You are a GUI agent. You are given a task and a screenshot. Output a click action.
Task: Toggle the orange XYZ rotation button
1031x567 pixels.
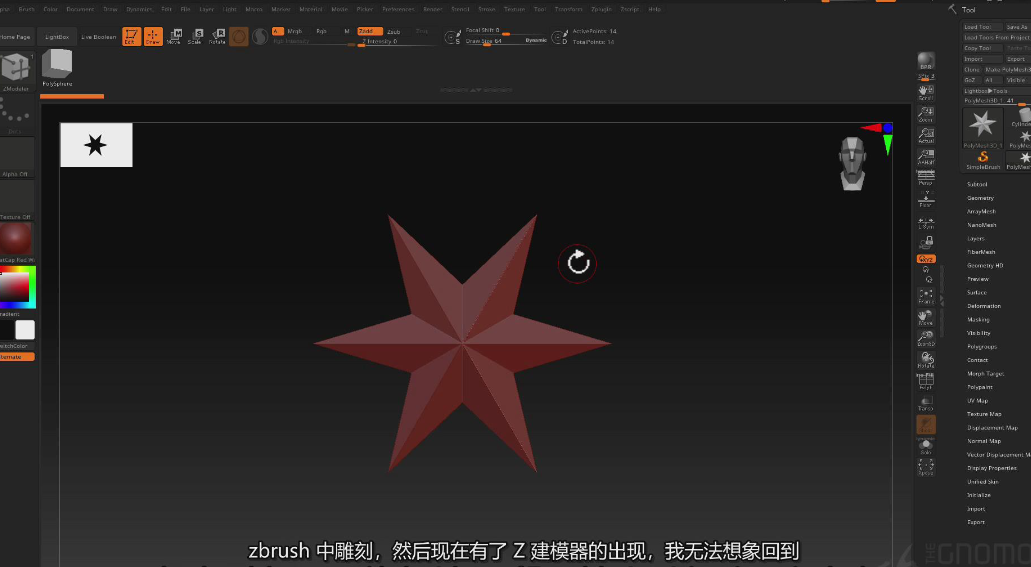(x=926, y=259)
